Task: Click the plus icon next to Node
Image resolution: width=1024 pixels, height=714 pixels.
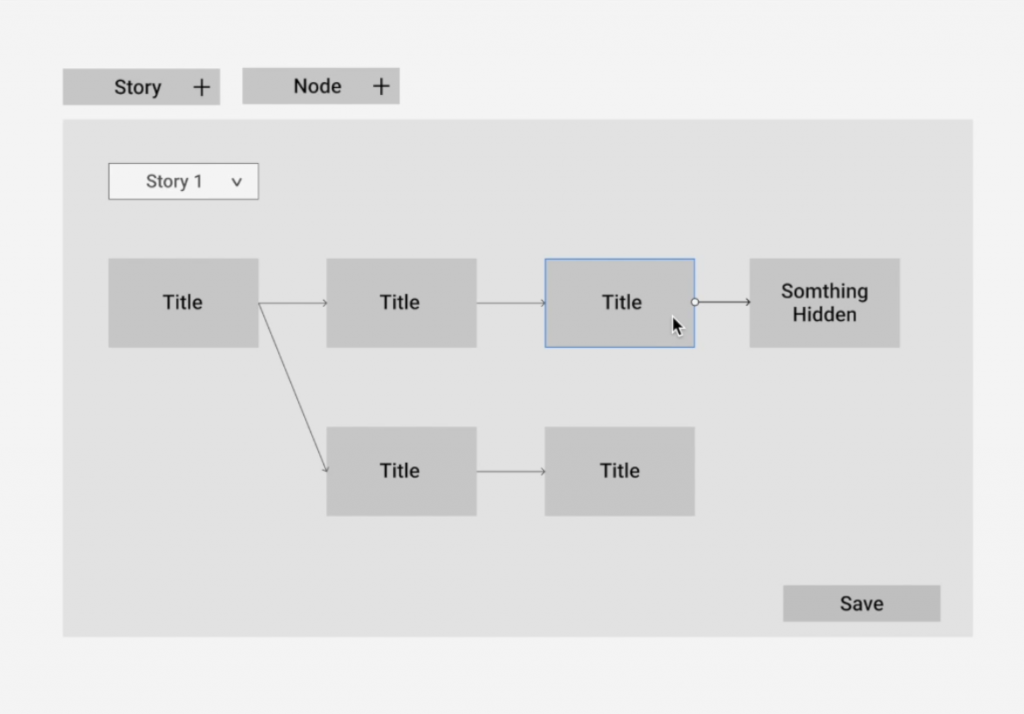Action: [381, 86]
